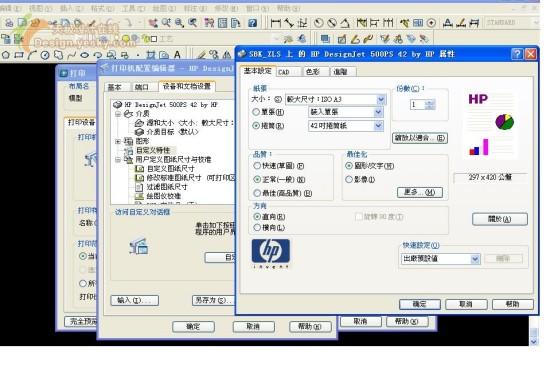Select the 捲筒(R) radio button
Image resolution: width=550 pixels, height=385 pixels.
pyautogui.click(x=256, y=126)
